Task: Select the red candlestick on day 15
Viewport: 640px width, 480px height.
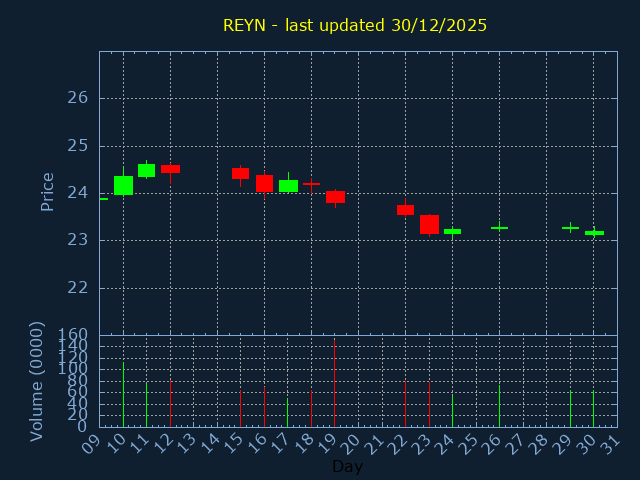Action: 241,173
